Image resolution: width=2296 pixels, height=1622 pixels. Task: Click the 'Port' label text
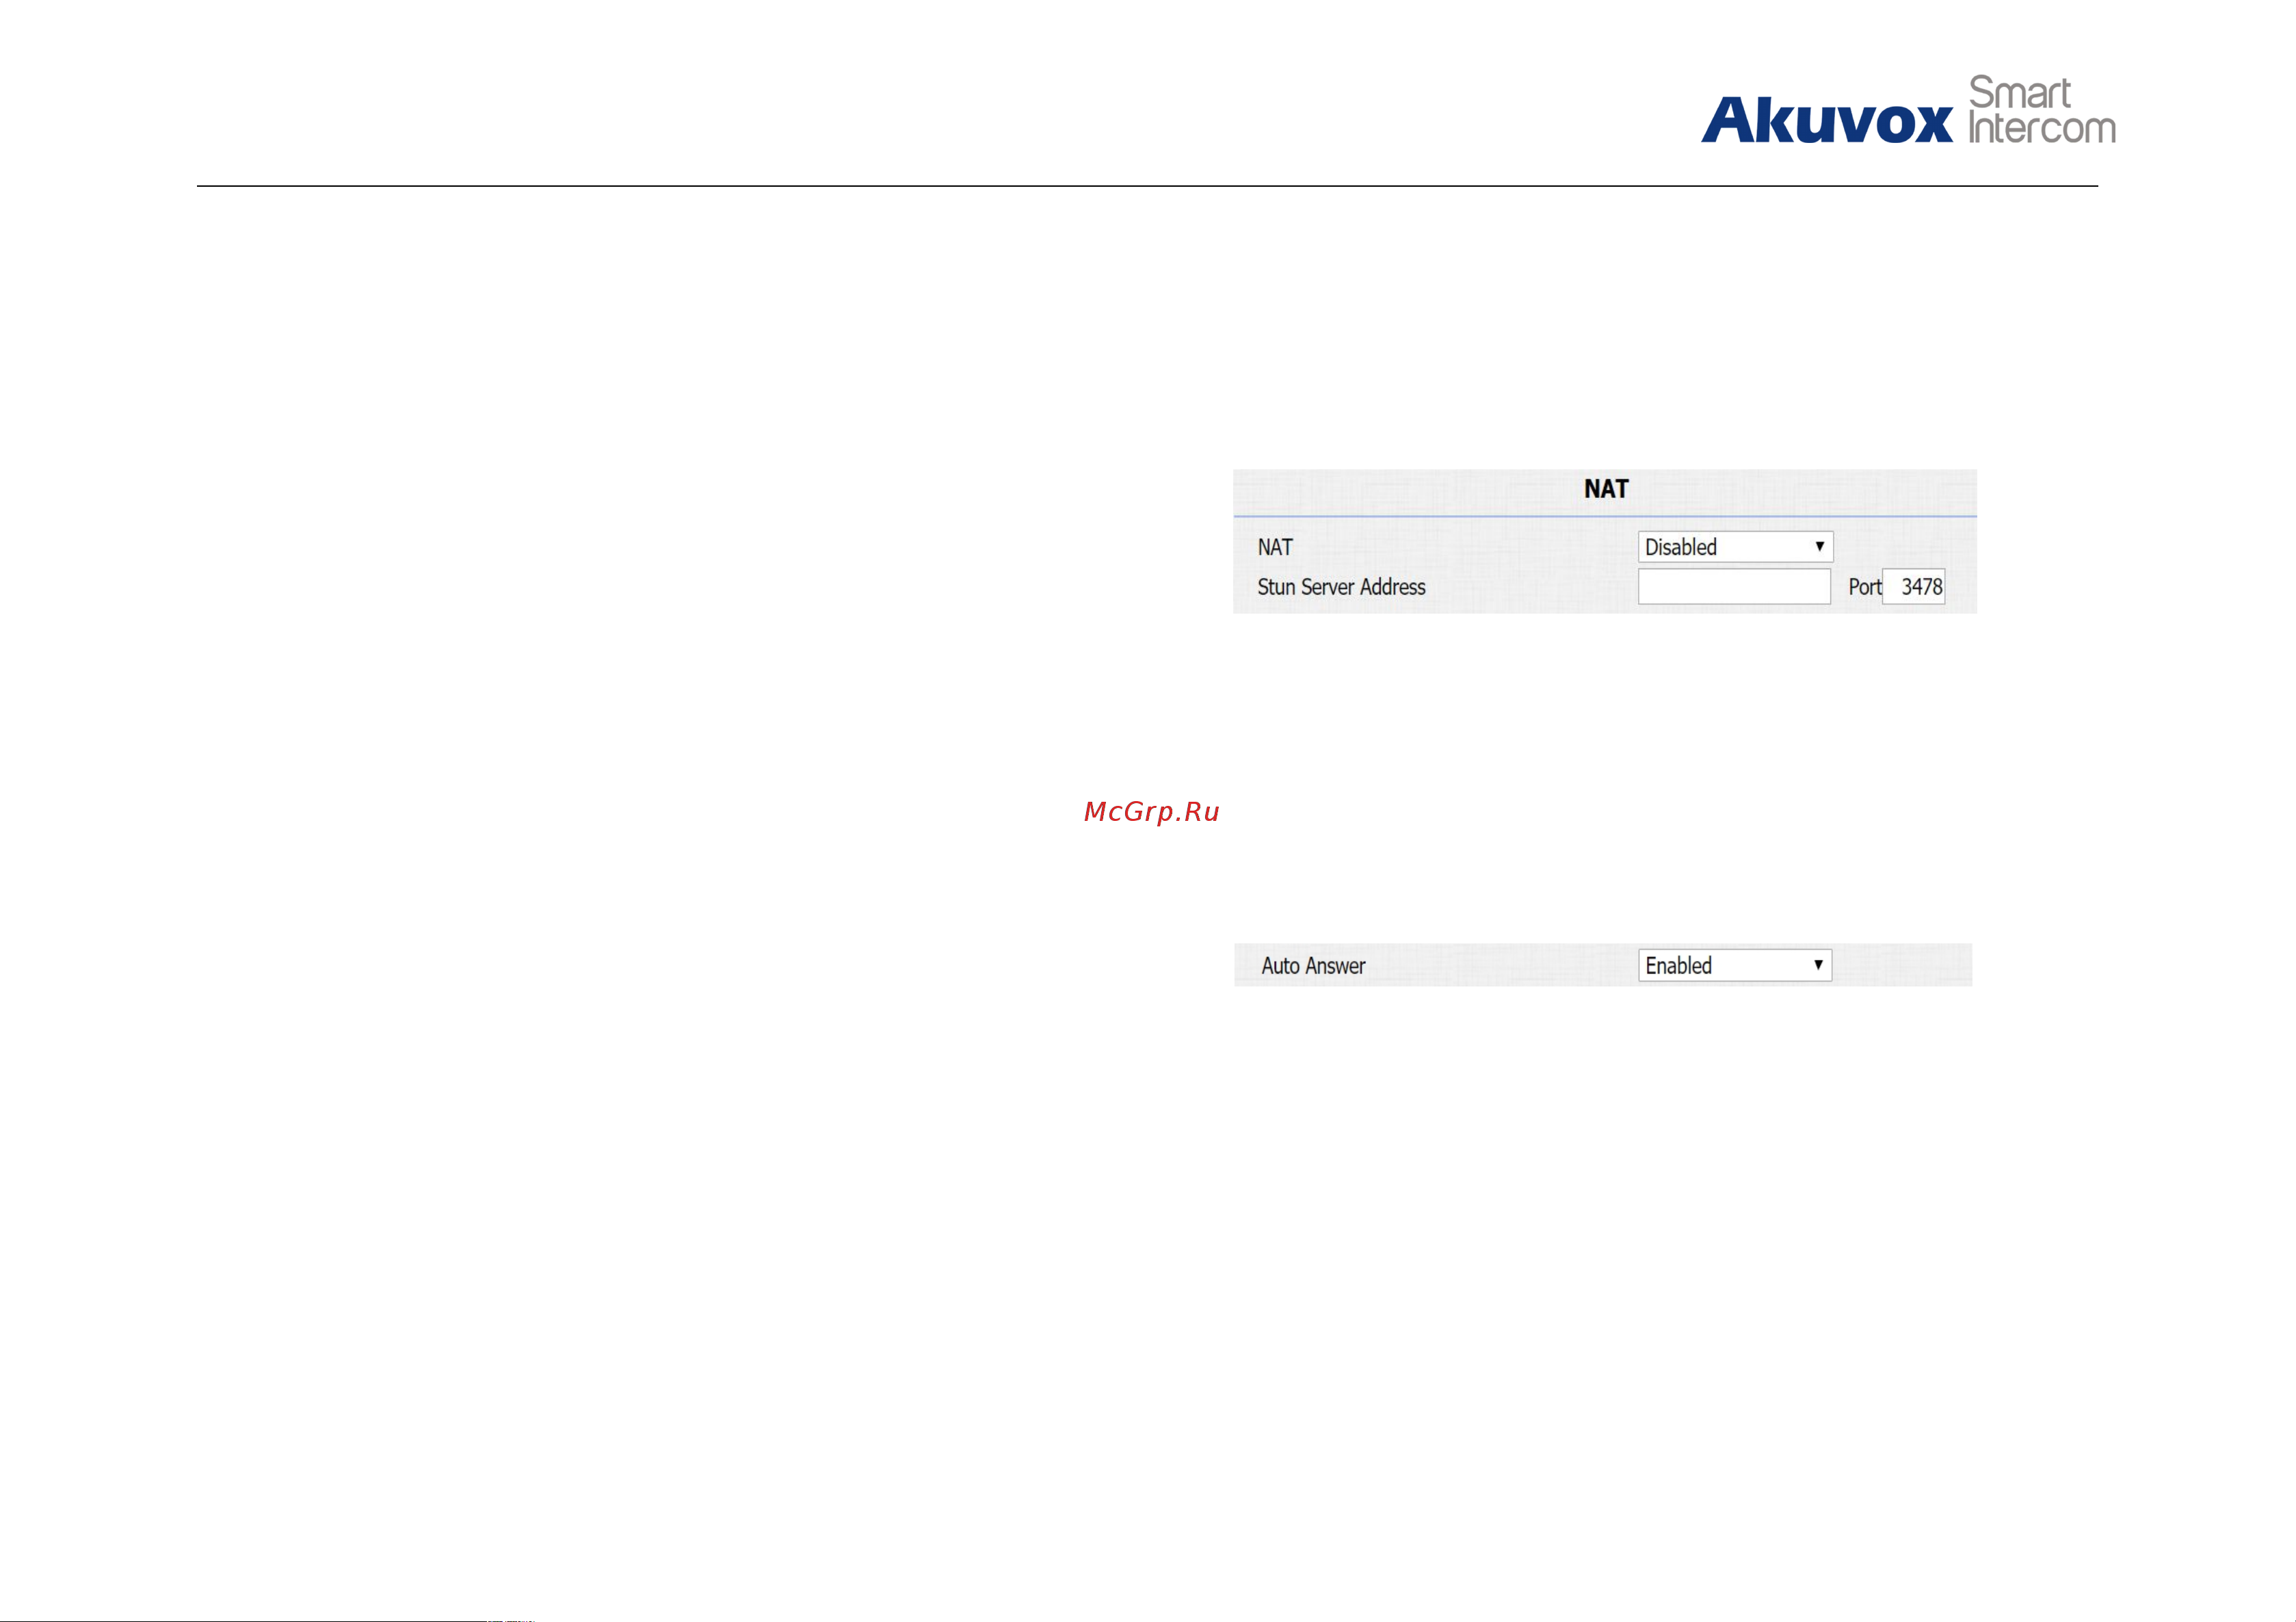pyautogui.click(x=1864, y=587)
